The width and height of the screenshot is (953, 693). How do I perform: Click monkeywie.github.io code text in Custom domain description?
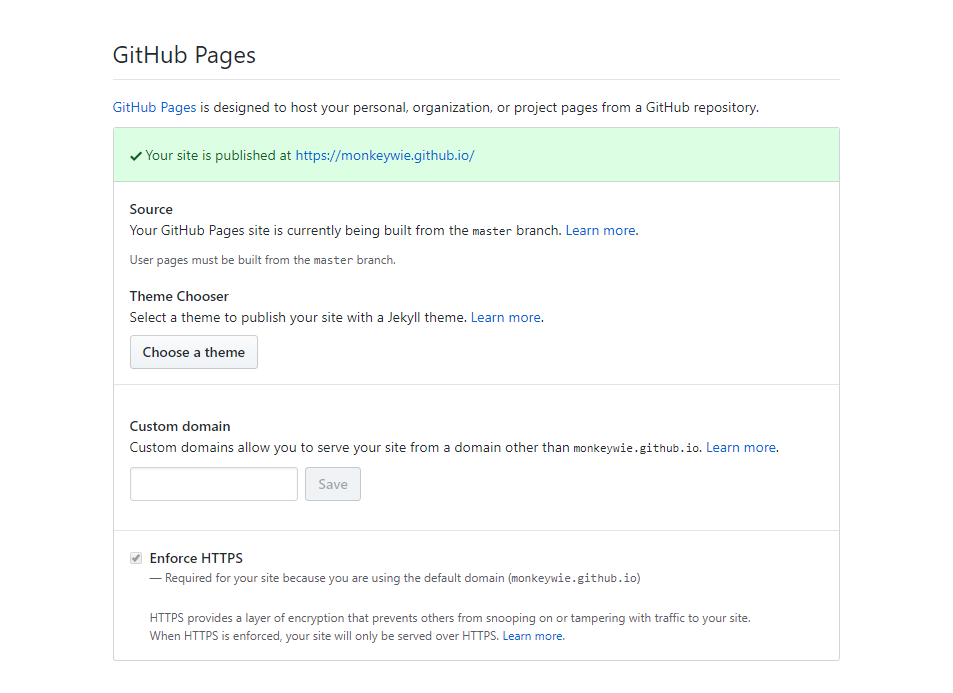[x=635, y=448]
